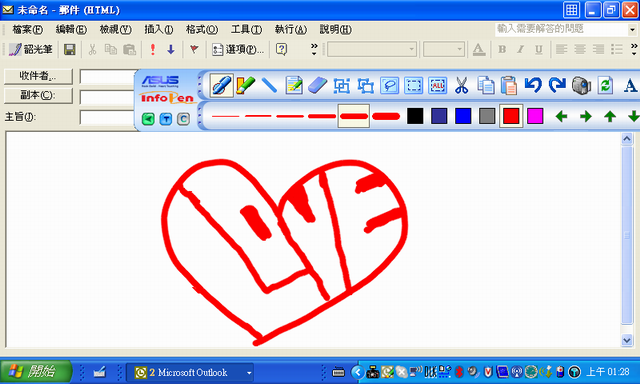Expand the formatting toolbar overflow chevron
The image size is (640, 384).
[x=633, y=49]
